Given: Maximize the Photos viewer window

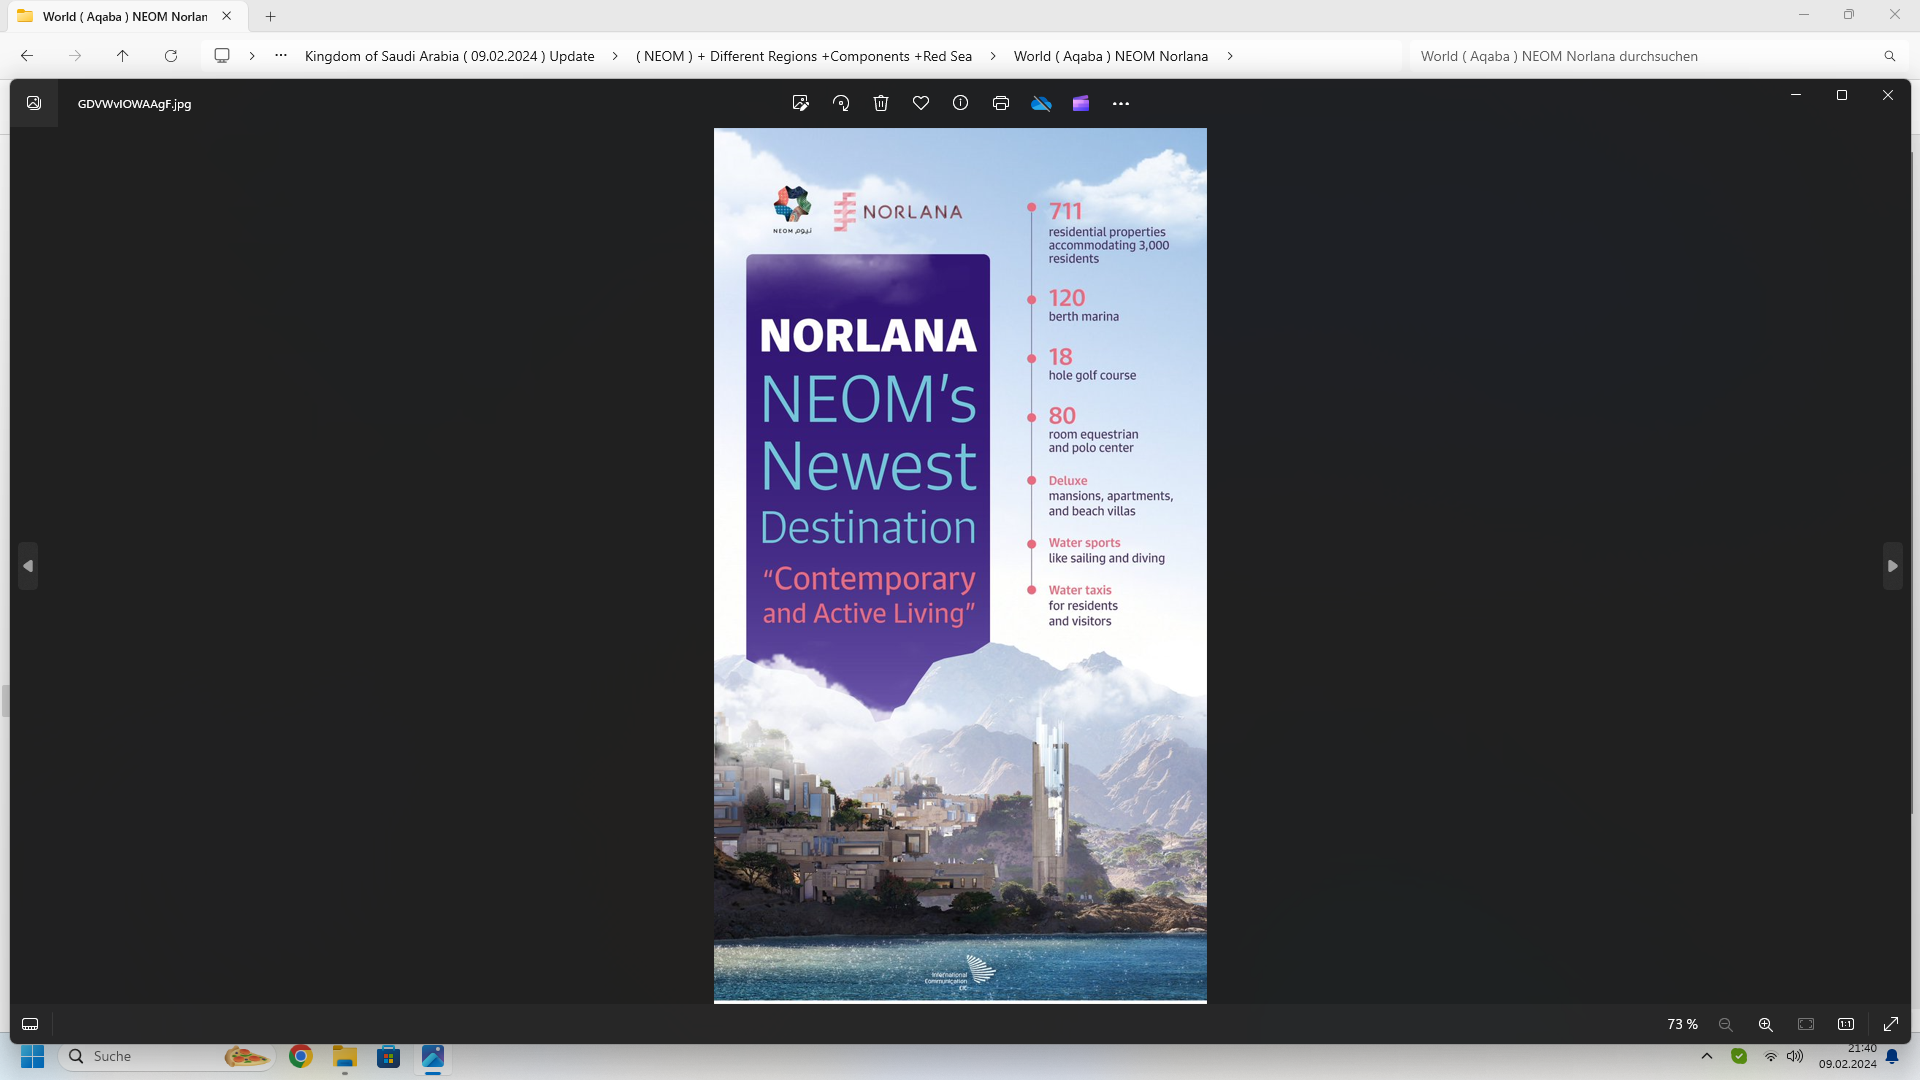Looking at the screenshot, I should tap(1842, 95).
